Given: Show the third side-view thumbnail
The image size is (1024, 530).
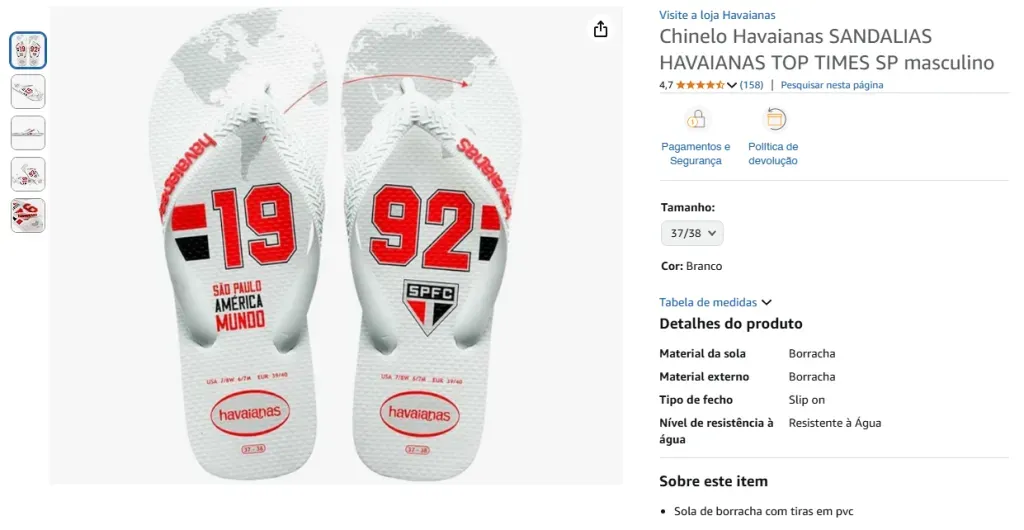Looking at the screenshot, I should coord(28,132).
